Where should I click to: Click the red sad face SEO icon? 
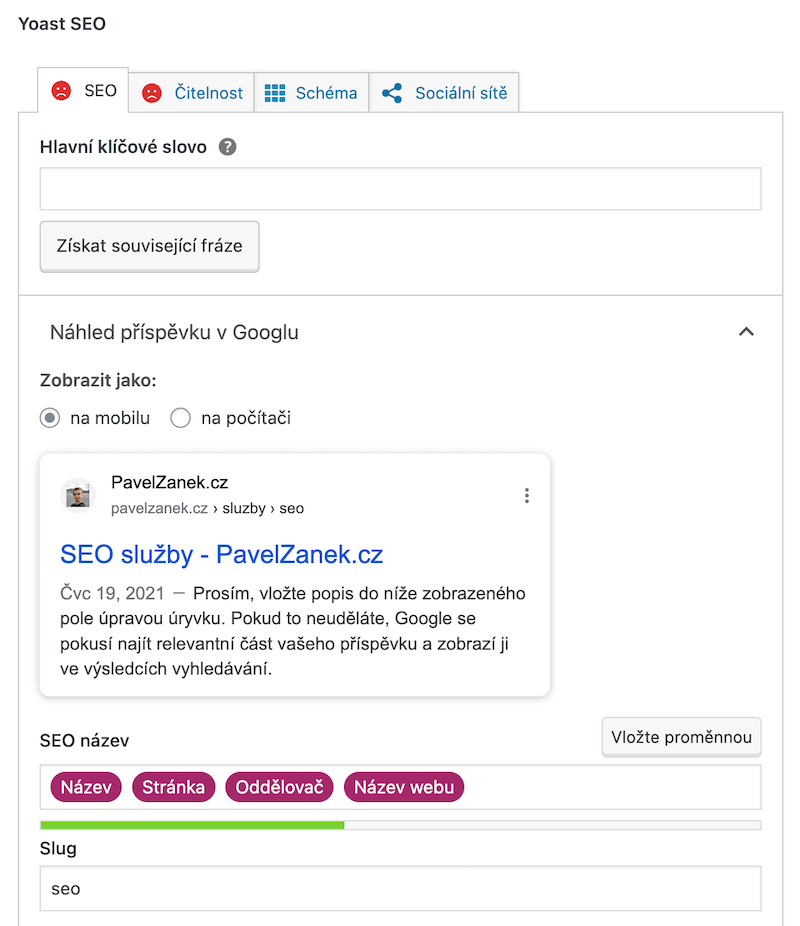(61, 91)
